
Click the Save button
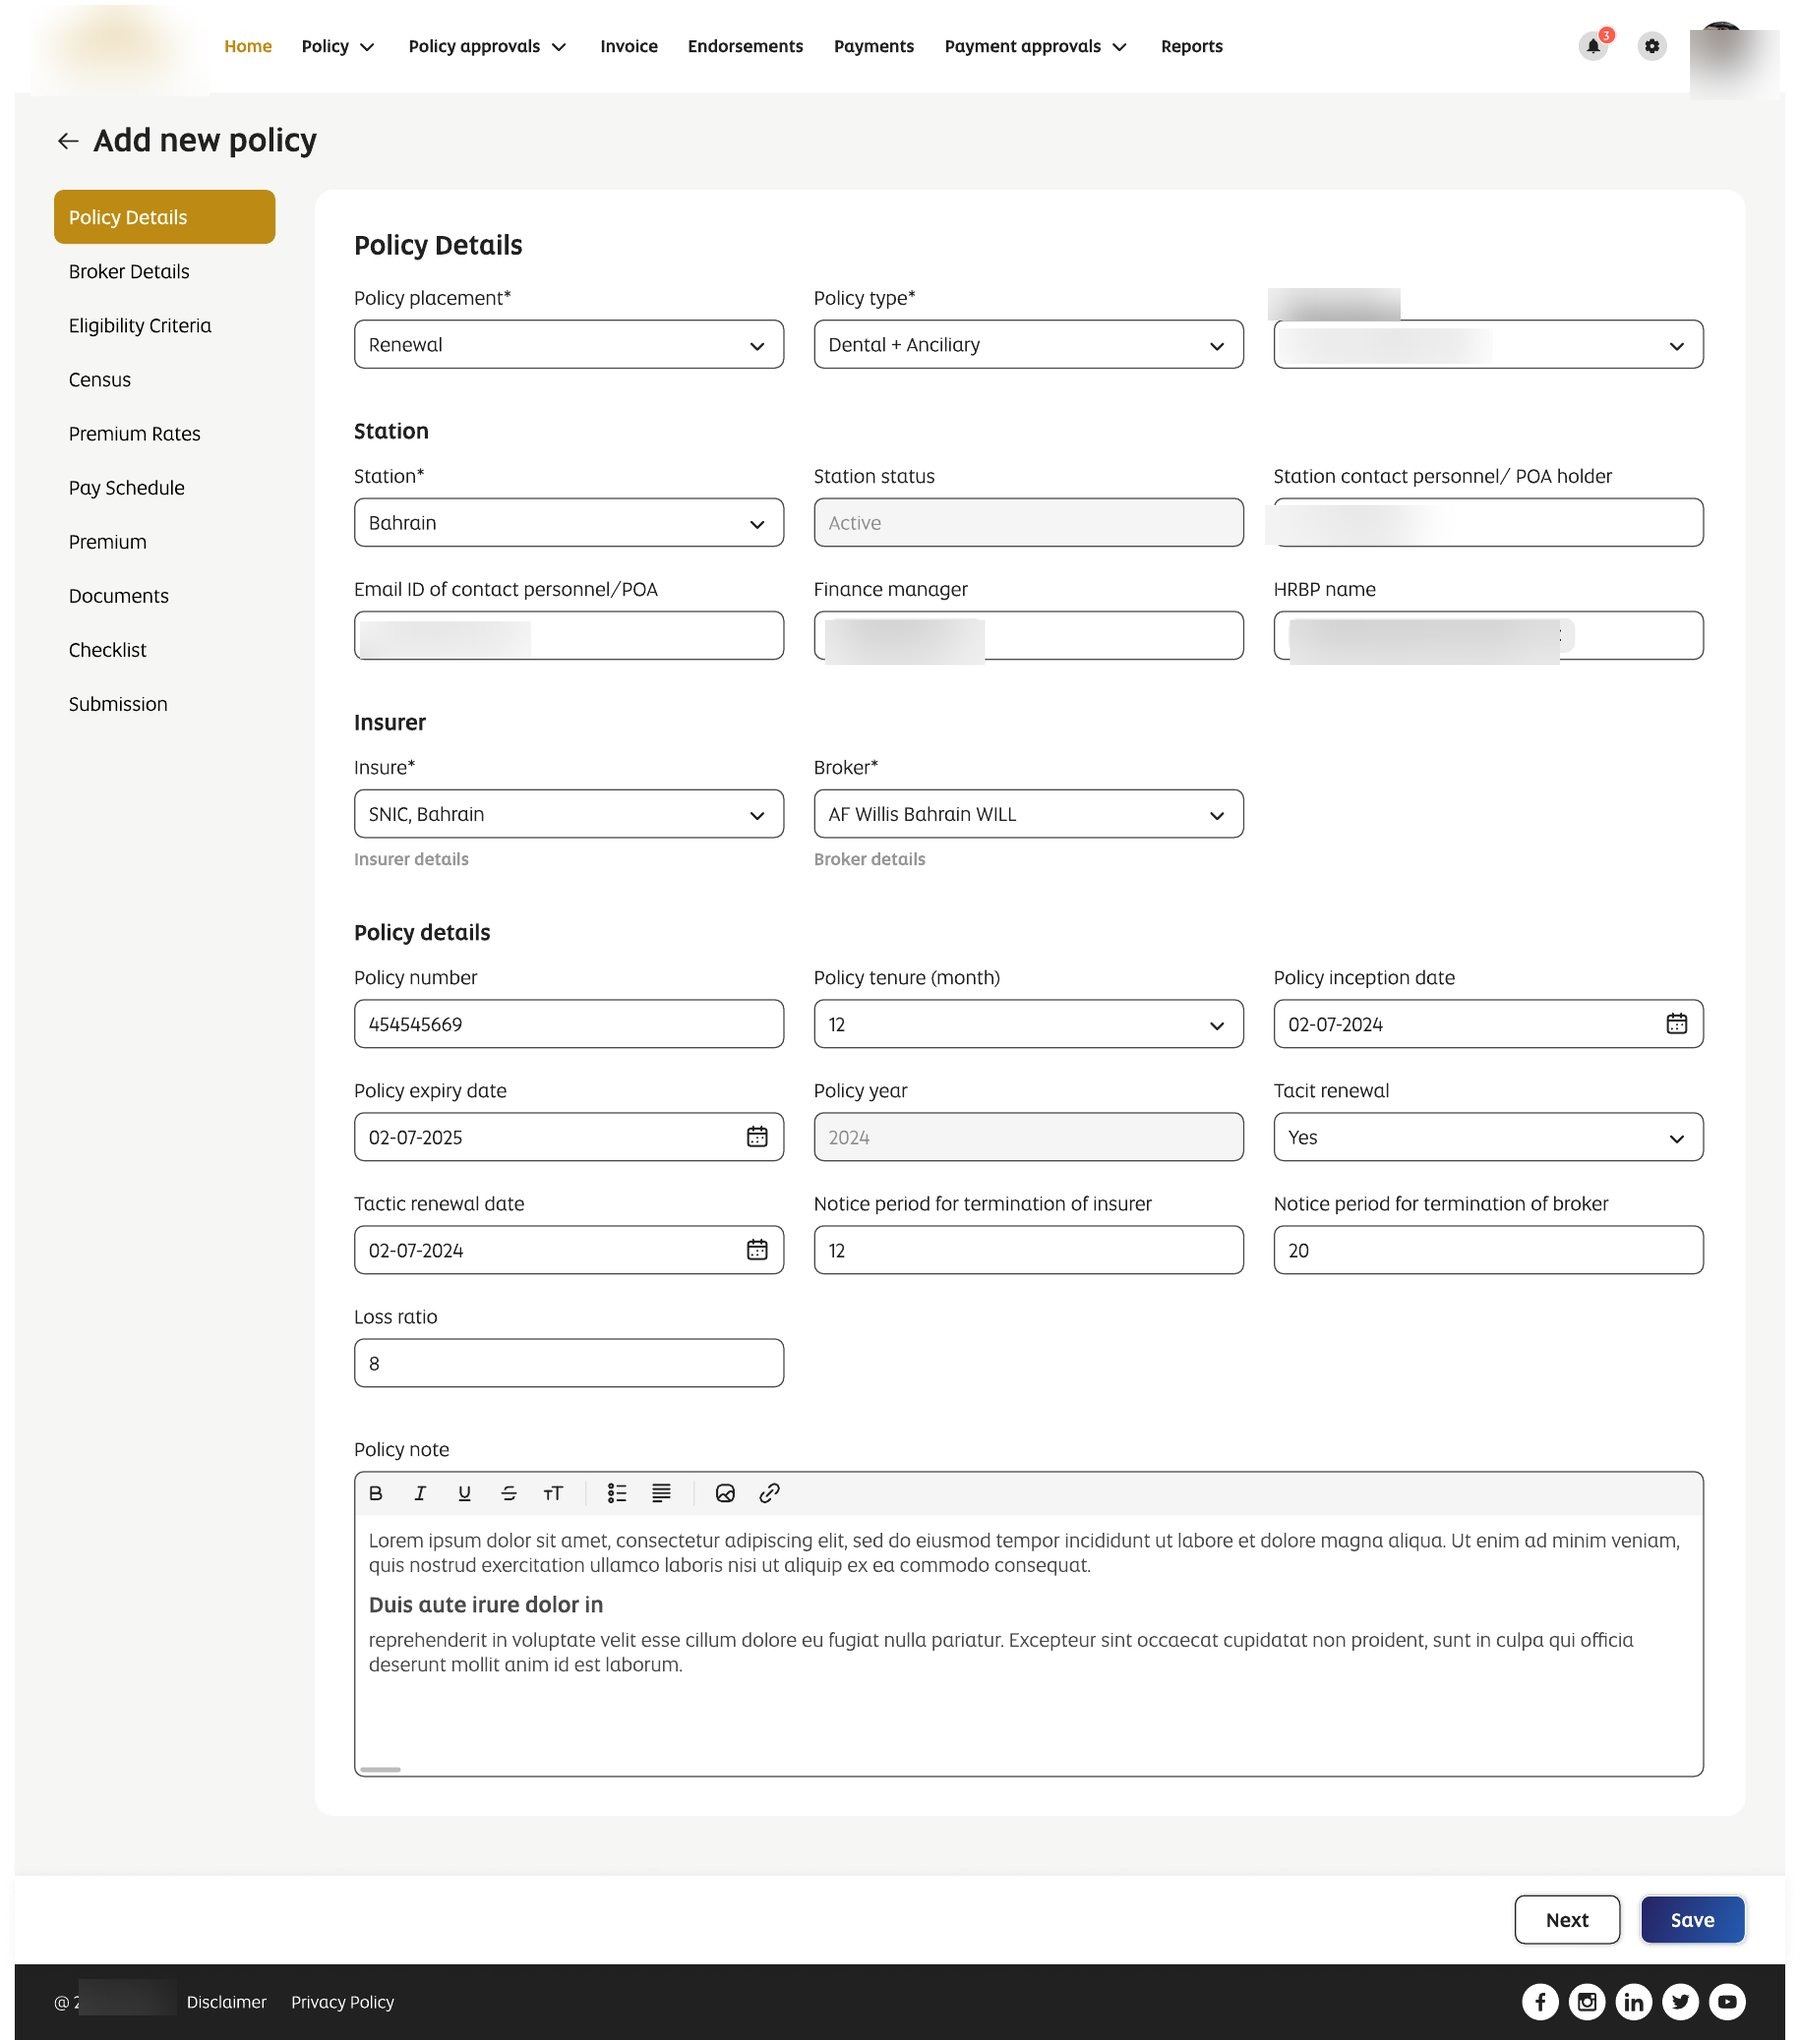coord(1692,1919)
